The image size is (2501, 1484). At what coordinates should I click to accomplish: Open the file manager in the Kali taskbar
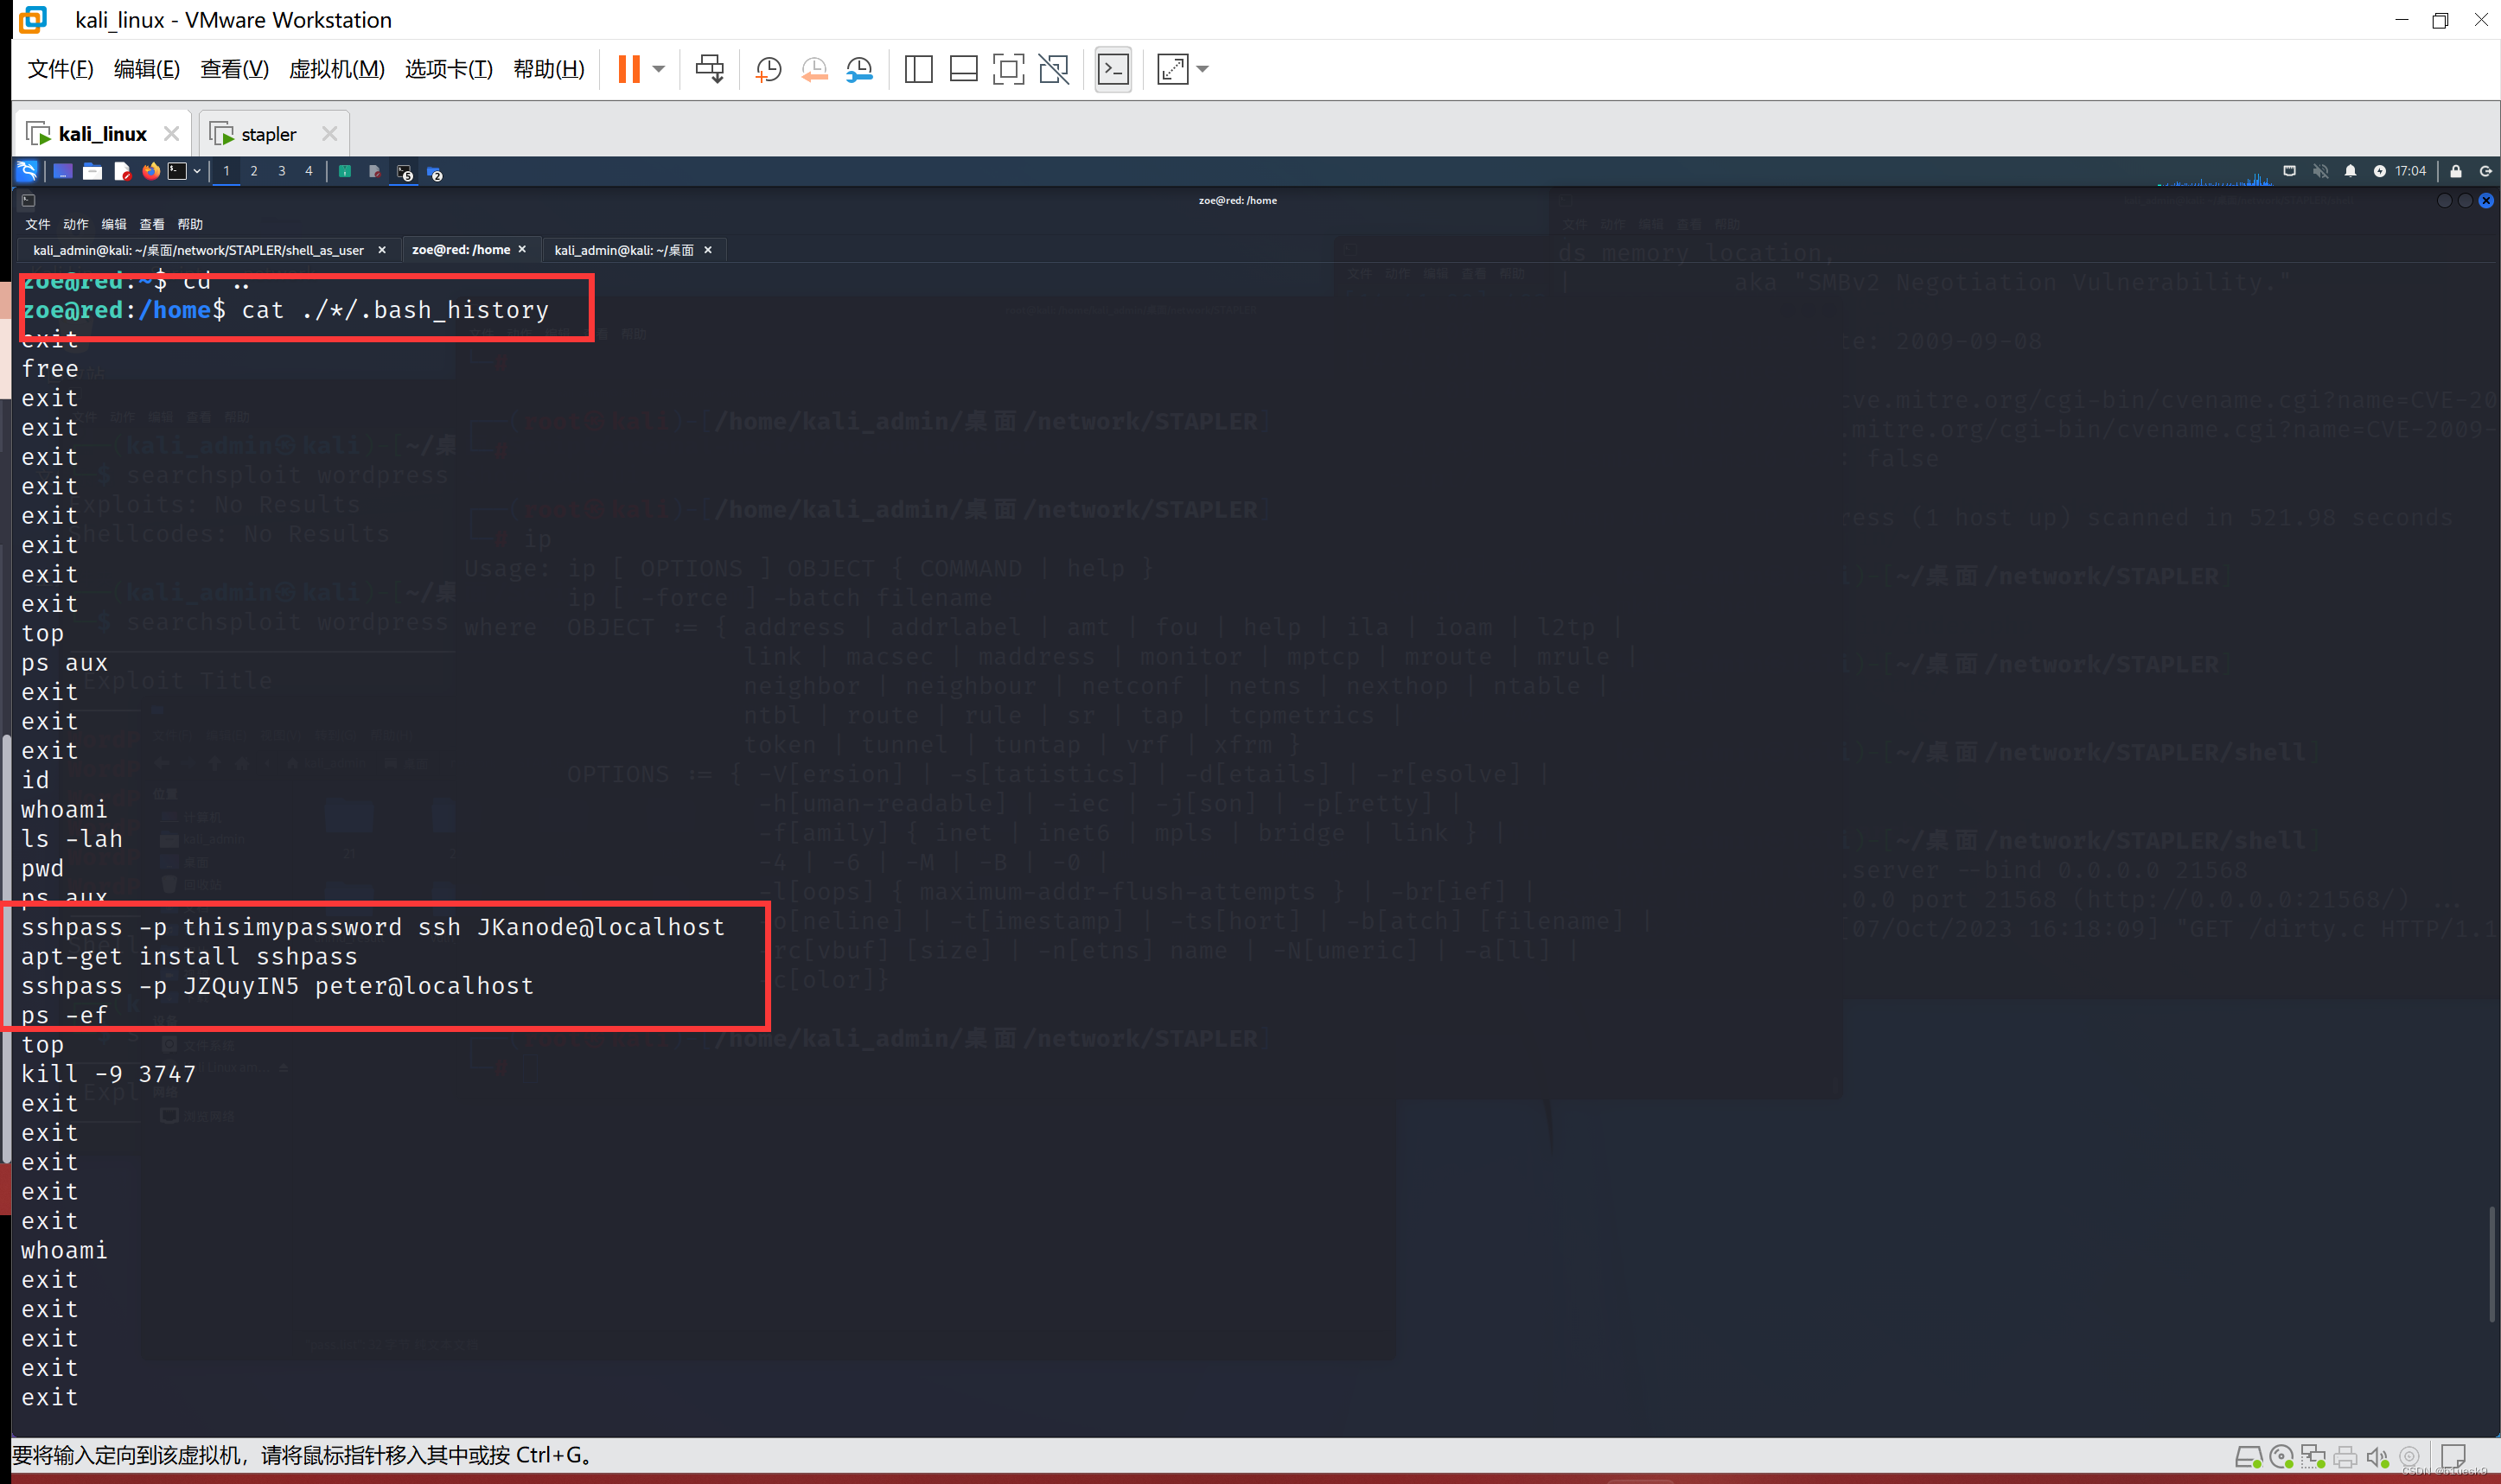(x=93, y=171)
